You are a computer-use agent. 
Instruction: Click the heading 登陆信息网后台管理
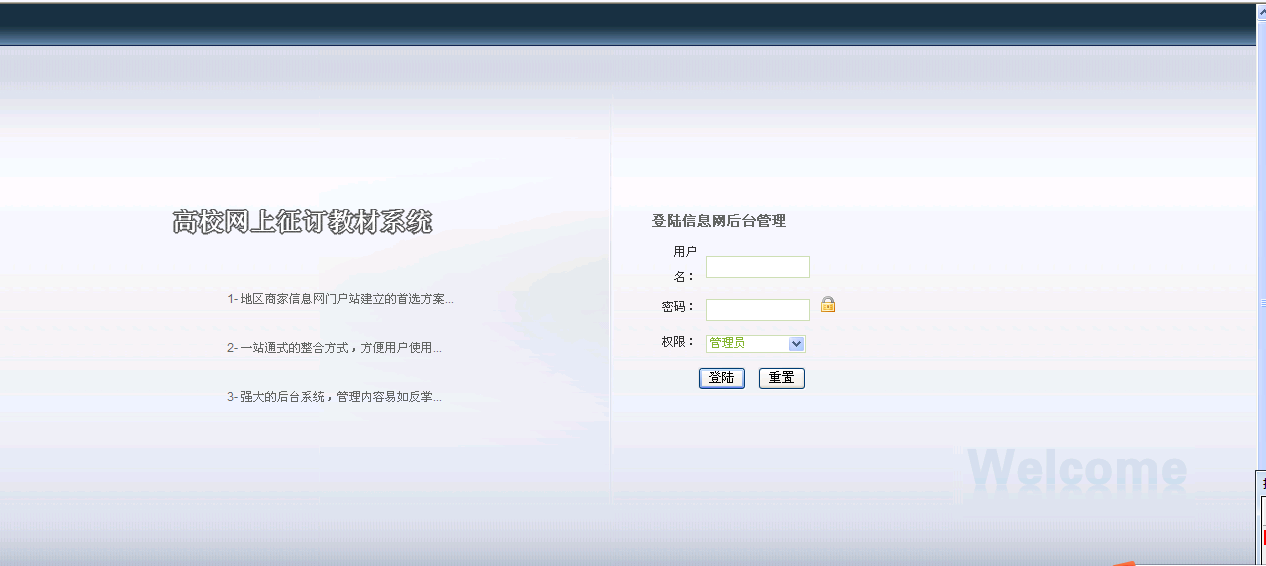point(719,221)
